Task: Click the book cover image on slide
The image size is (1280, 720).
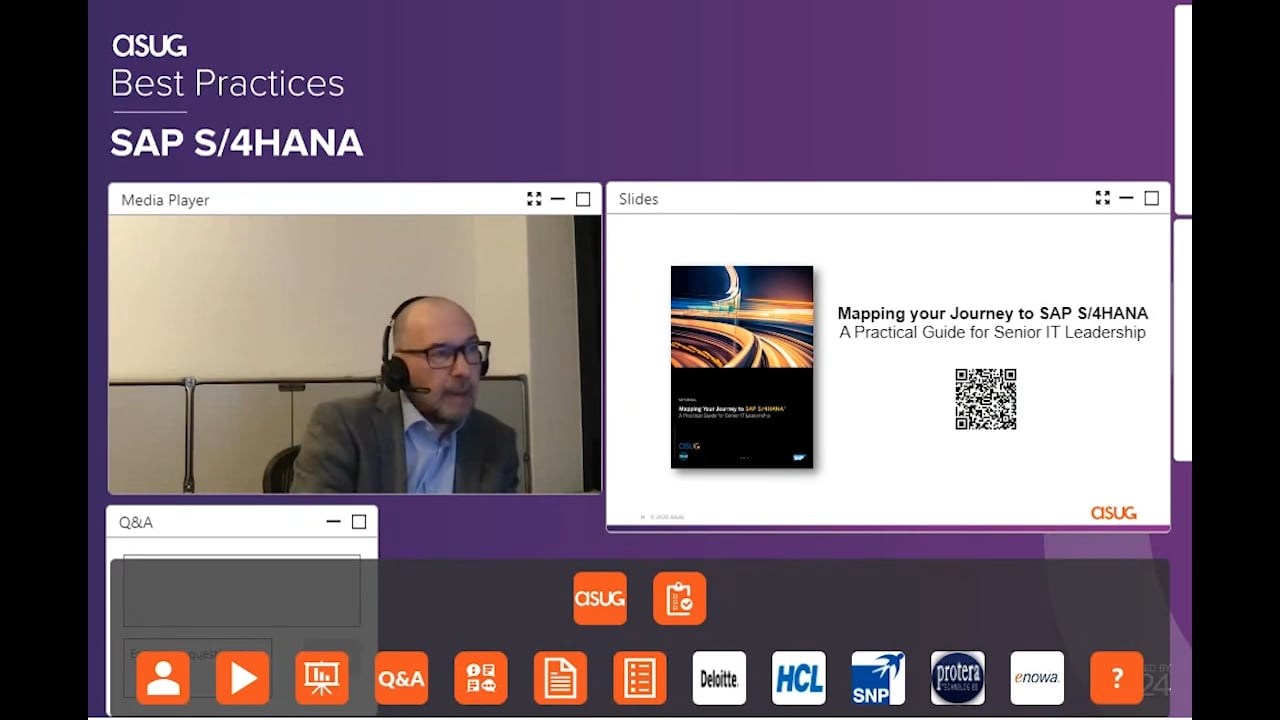Action: pos(742,367)
